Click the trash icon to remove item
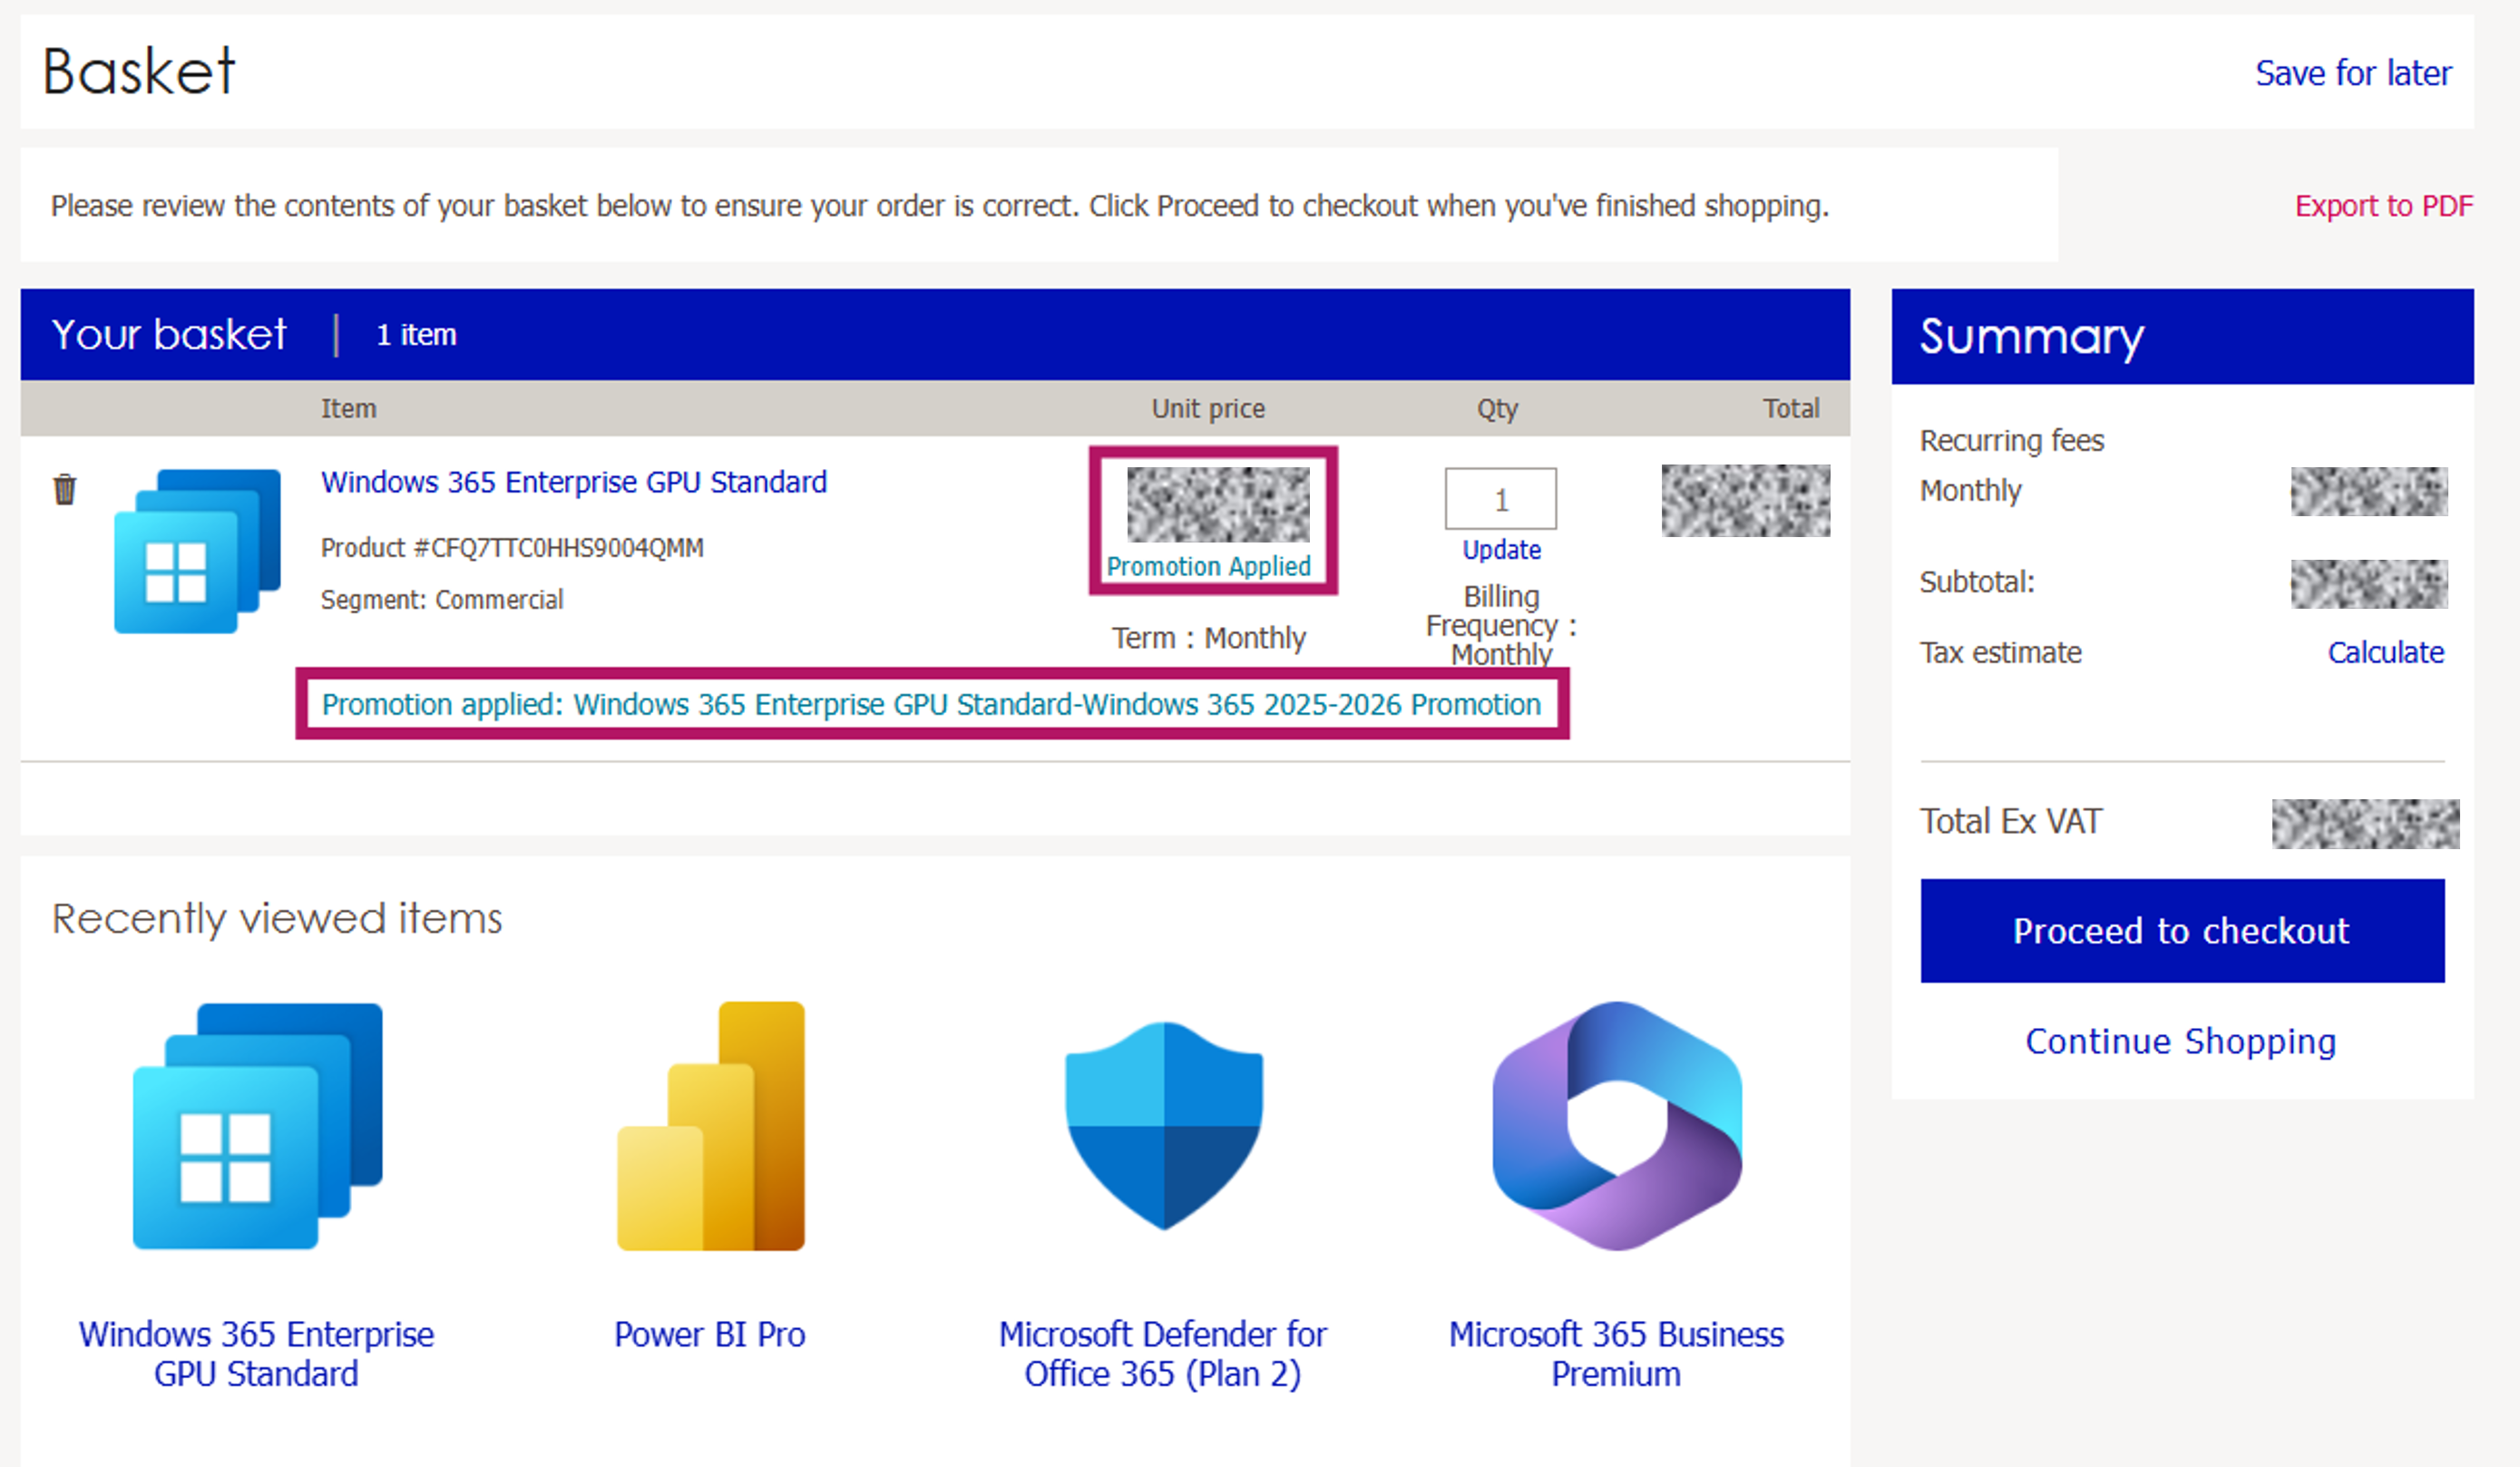2520x1467 pixels. 64,489
